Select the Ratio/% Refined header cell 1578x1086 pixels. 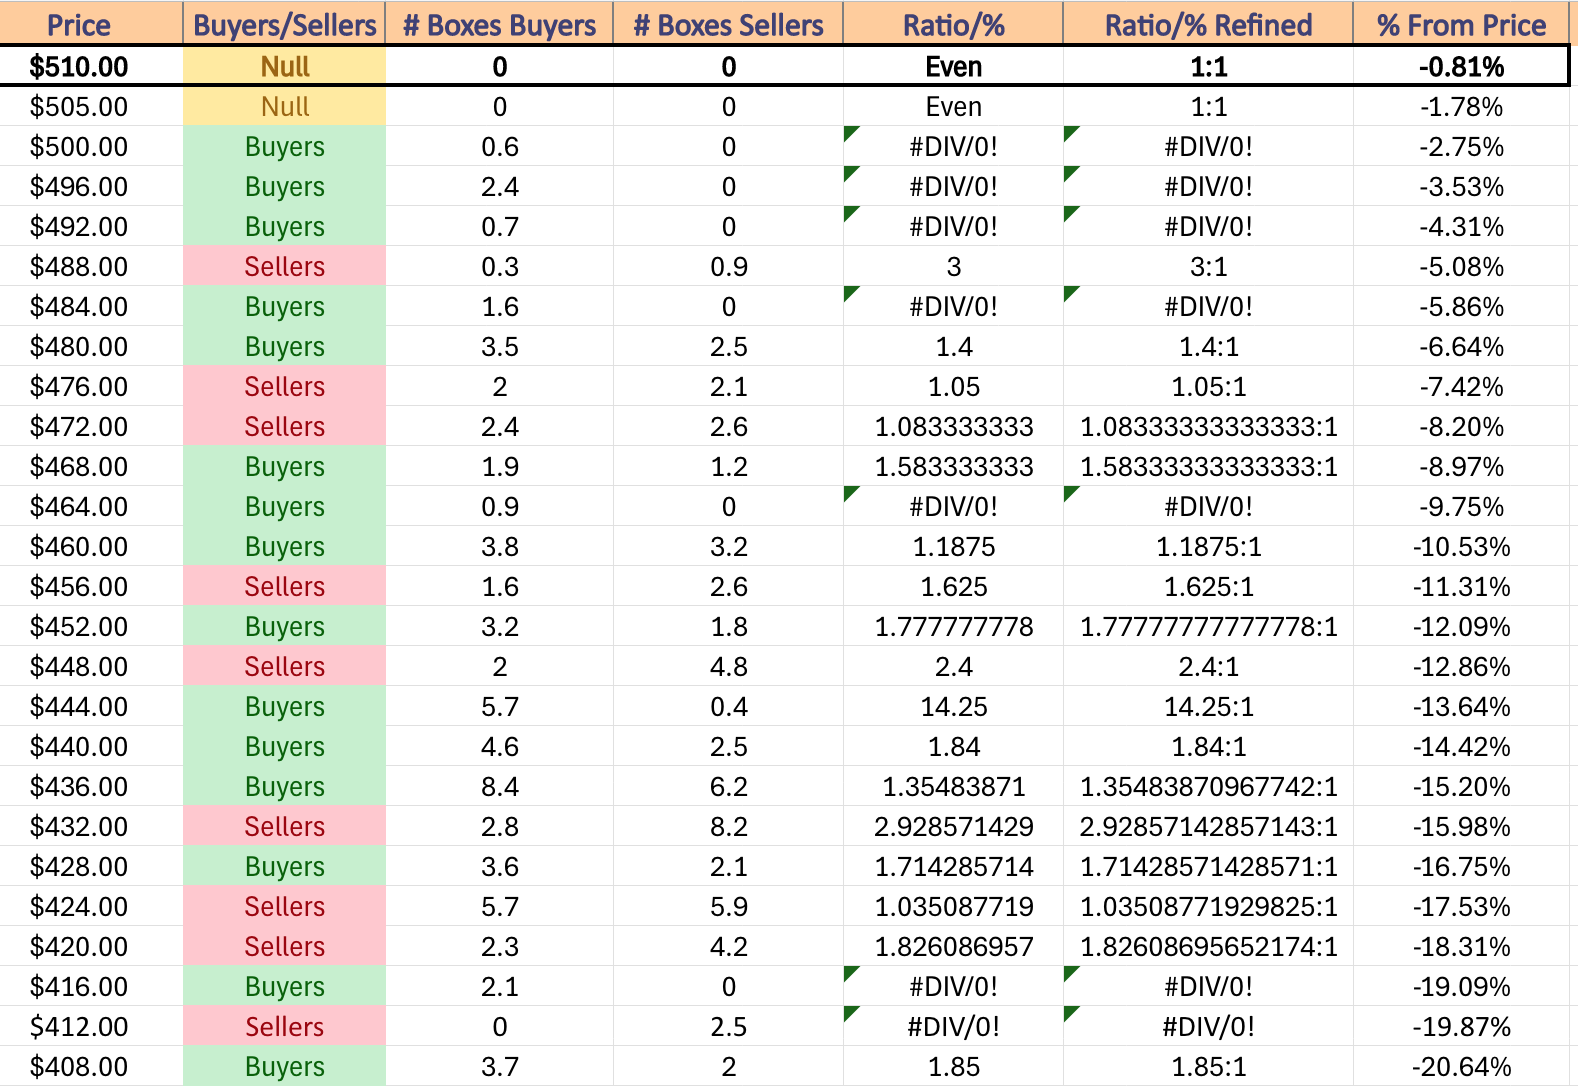pos(1208,23)
